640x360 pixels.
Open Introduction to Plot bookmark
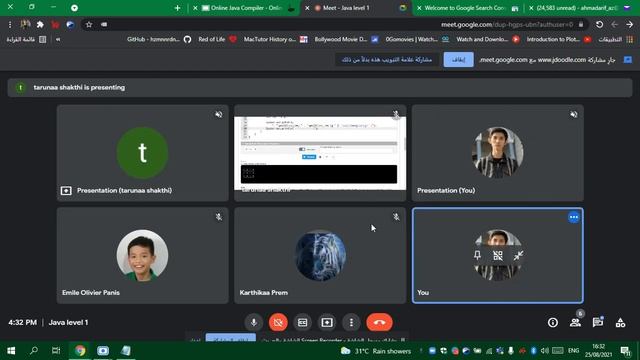(x=559, y=39)
